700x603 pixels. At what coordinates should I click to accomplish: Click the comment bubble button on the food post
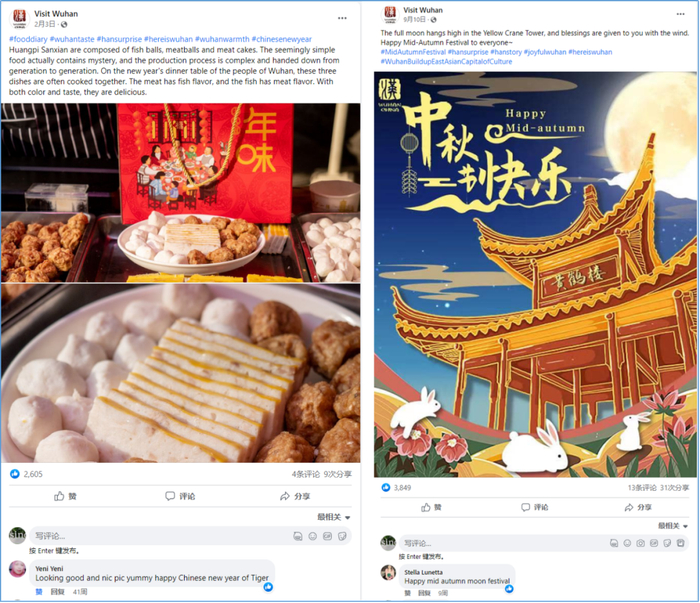click(x=180, y=496)
